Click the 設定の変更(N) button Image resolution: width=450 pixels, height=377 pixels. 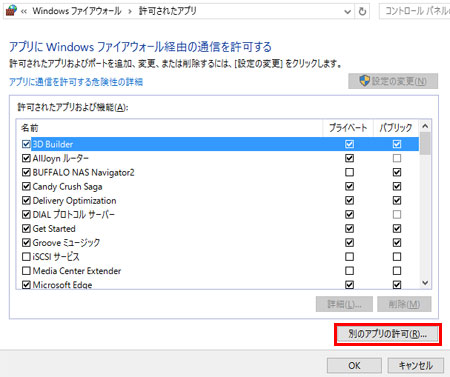(x=393, y=81)
